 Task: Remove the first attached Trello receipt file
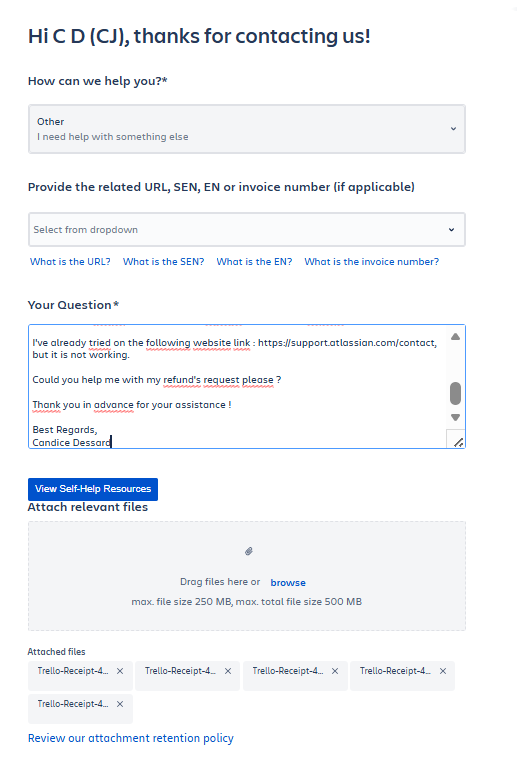click(x=120, y=671)
